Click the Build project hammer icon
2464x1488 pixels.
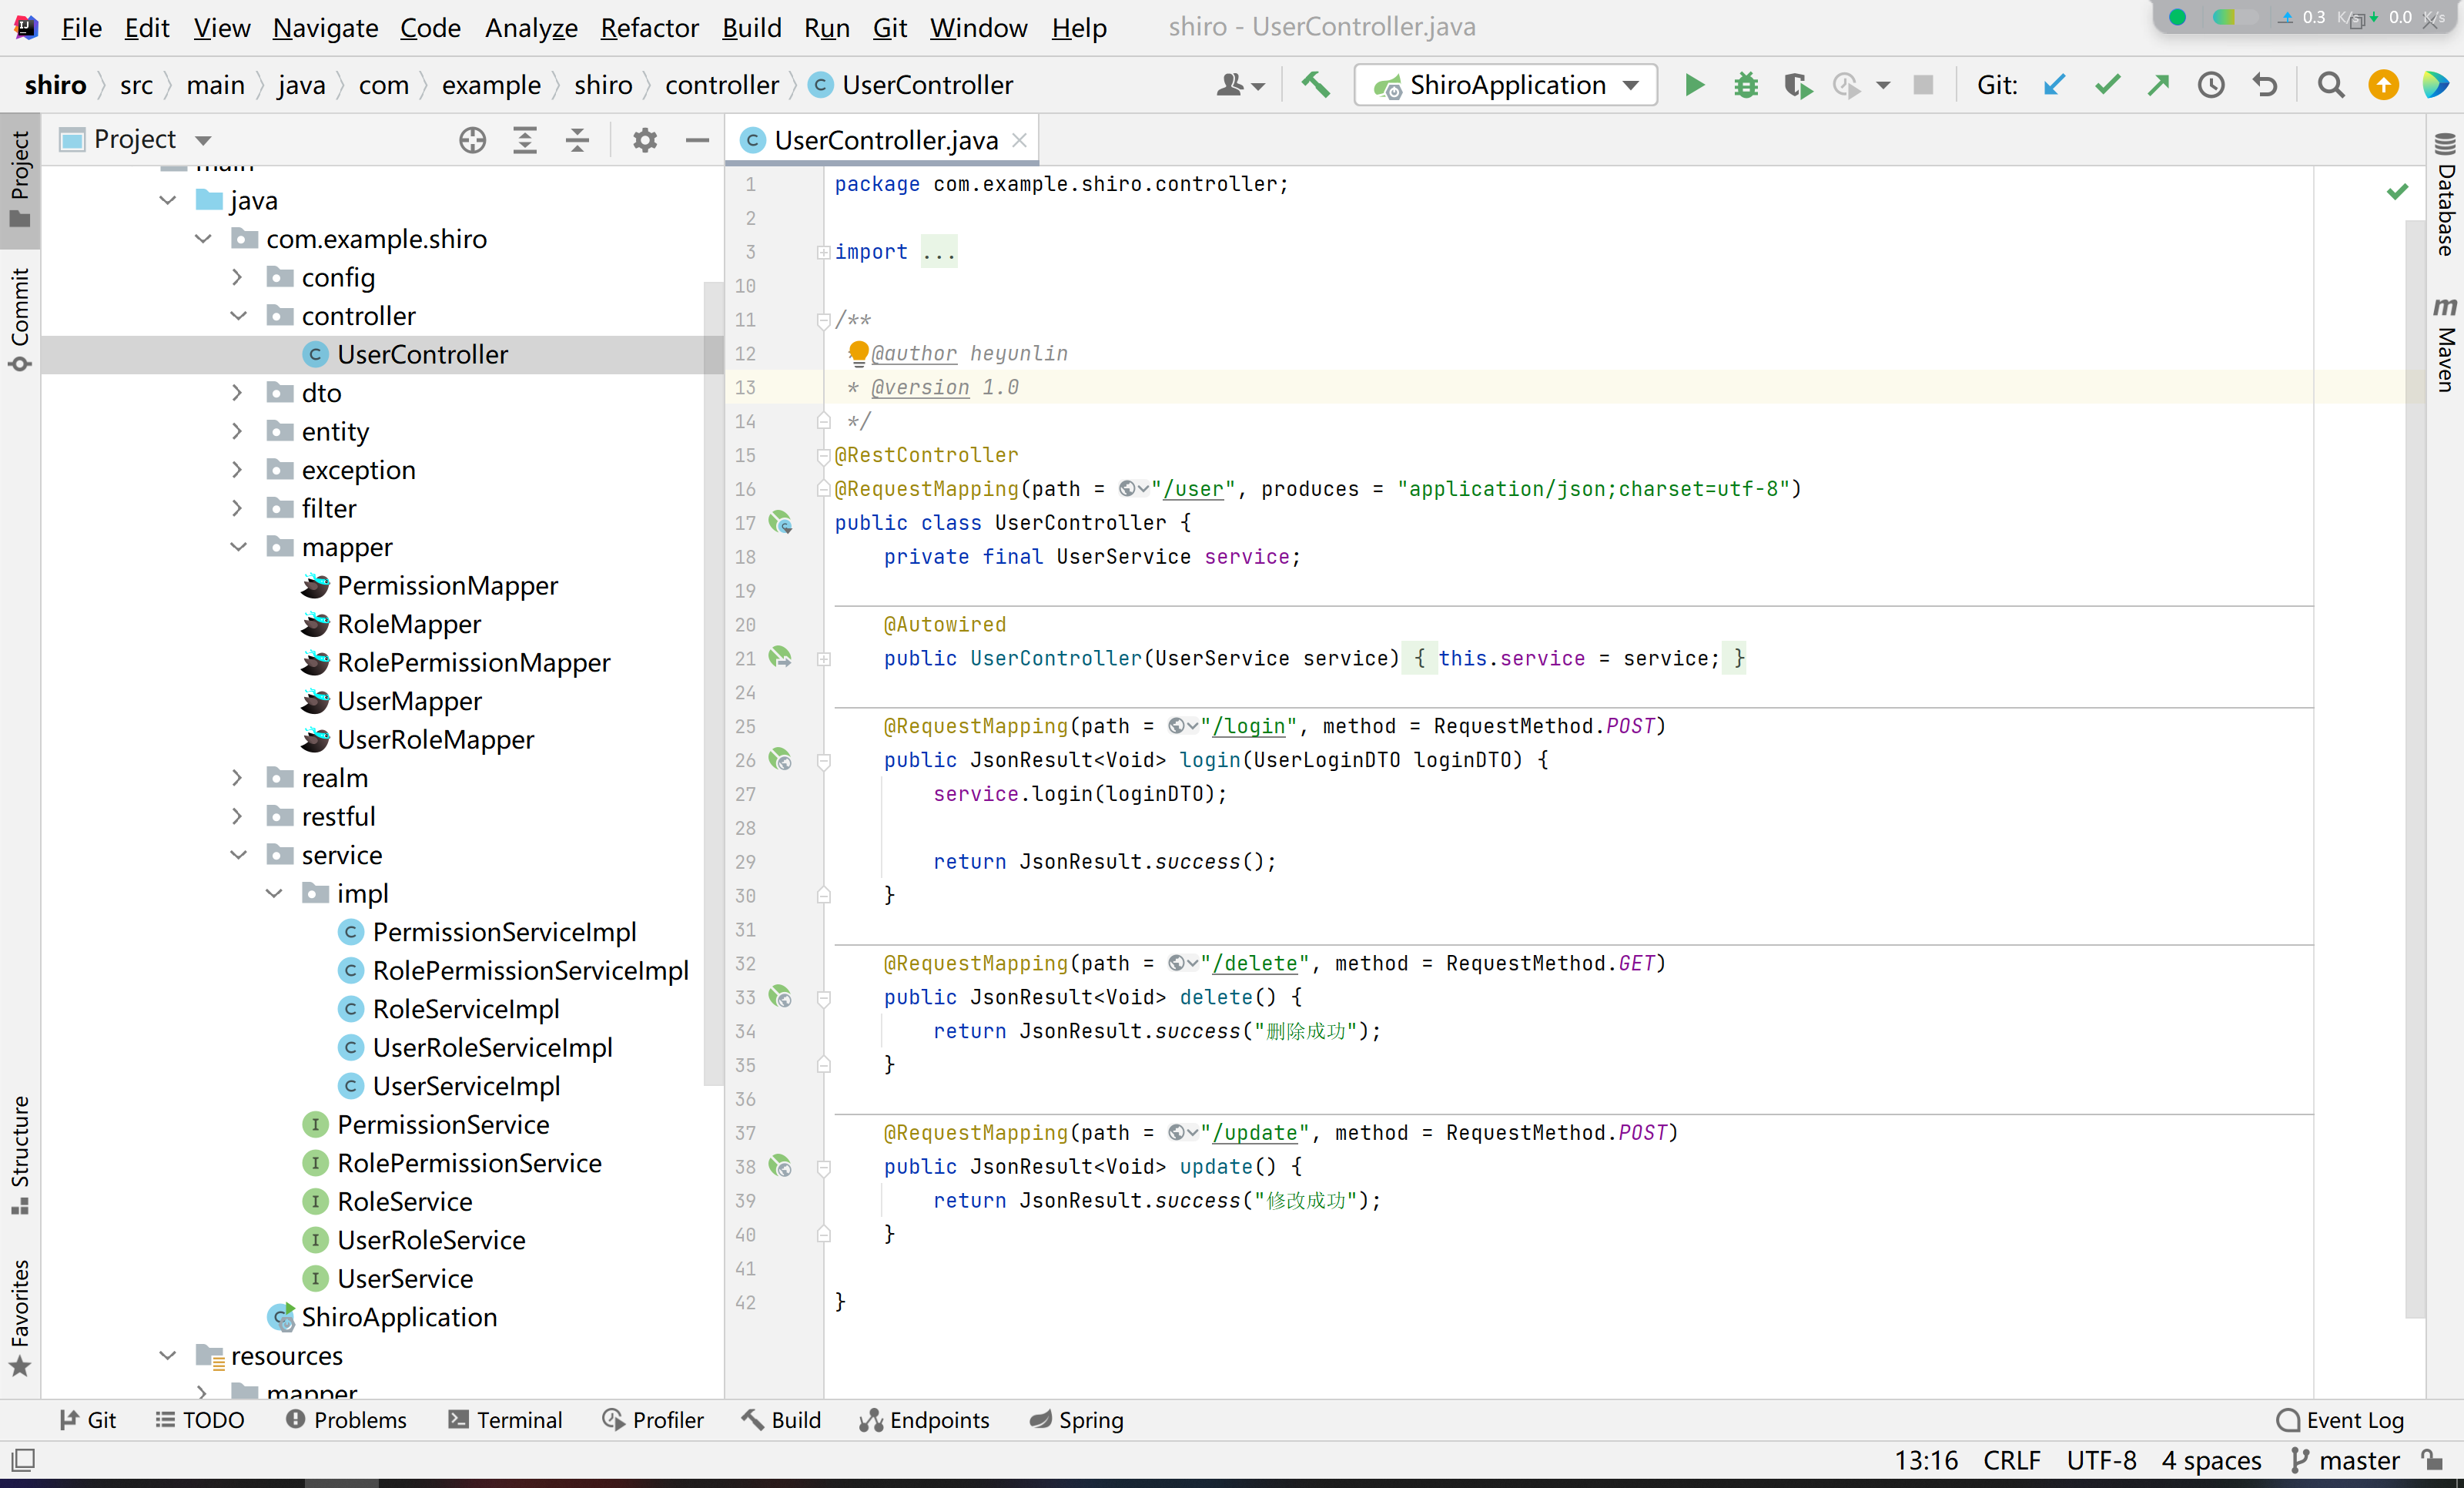point(1315,85)
